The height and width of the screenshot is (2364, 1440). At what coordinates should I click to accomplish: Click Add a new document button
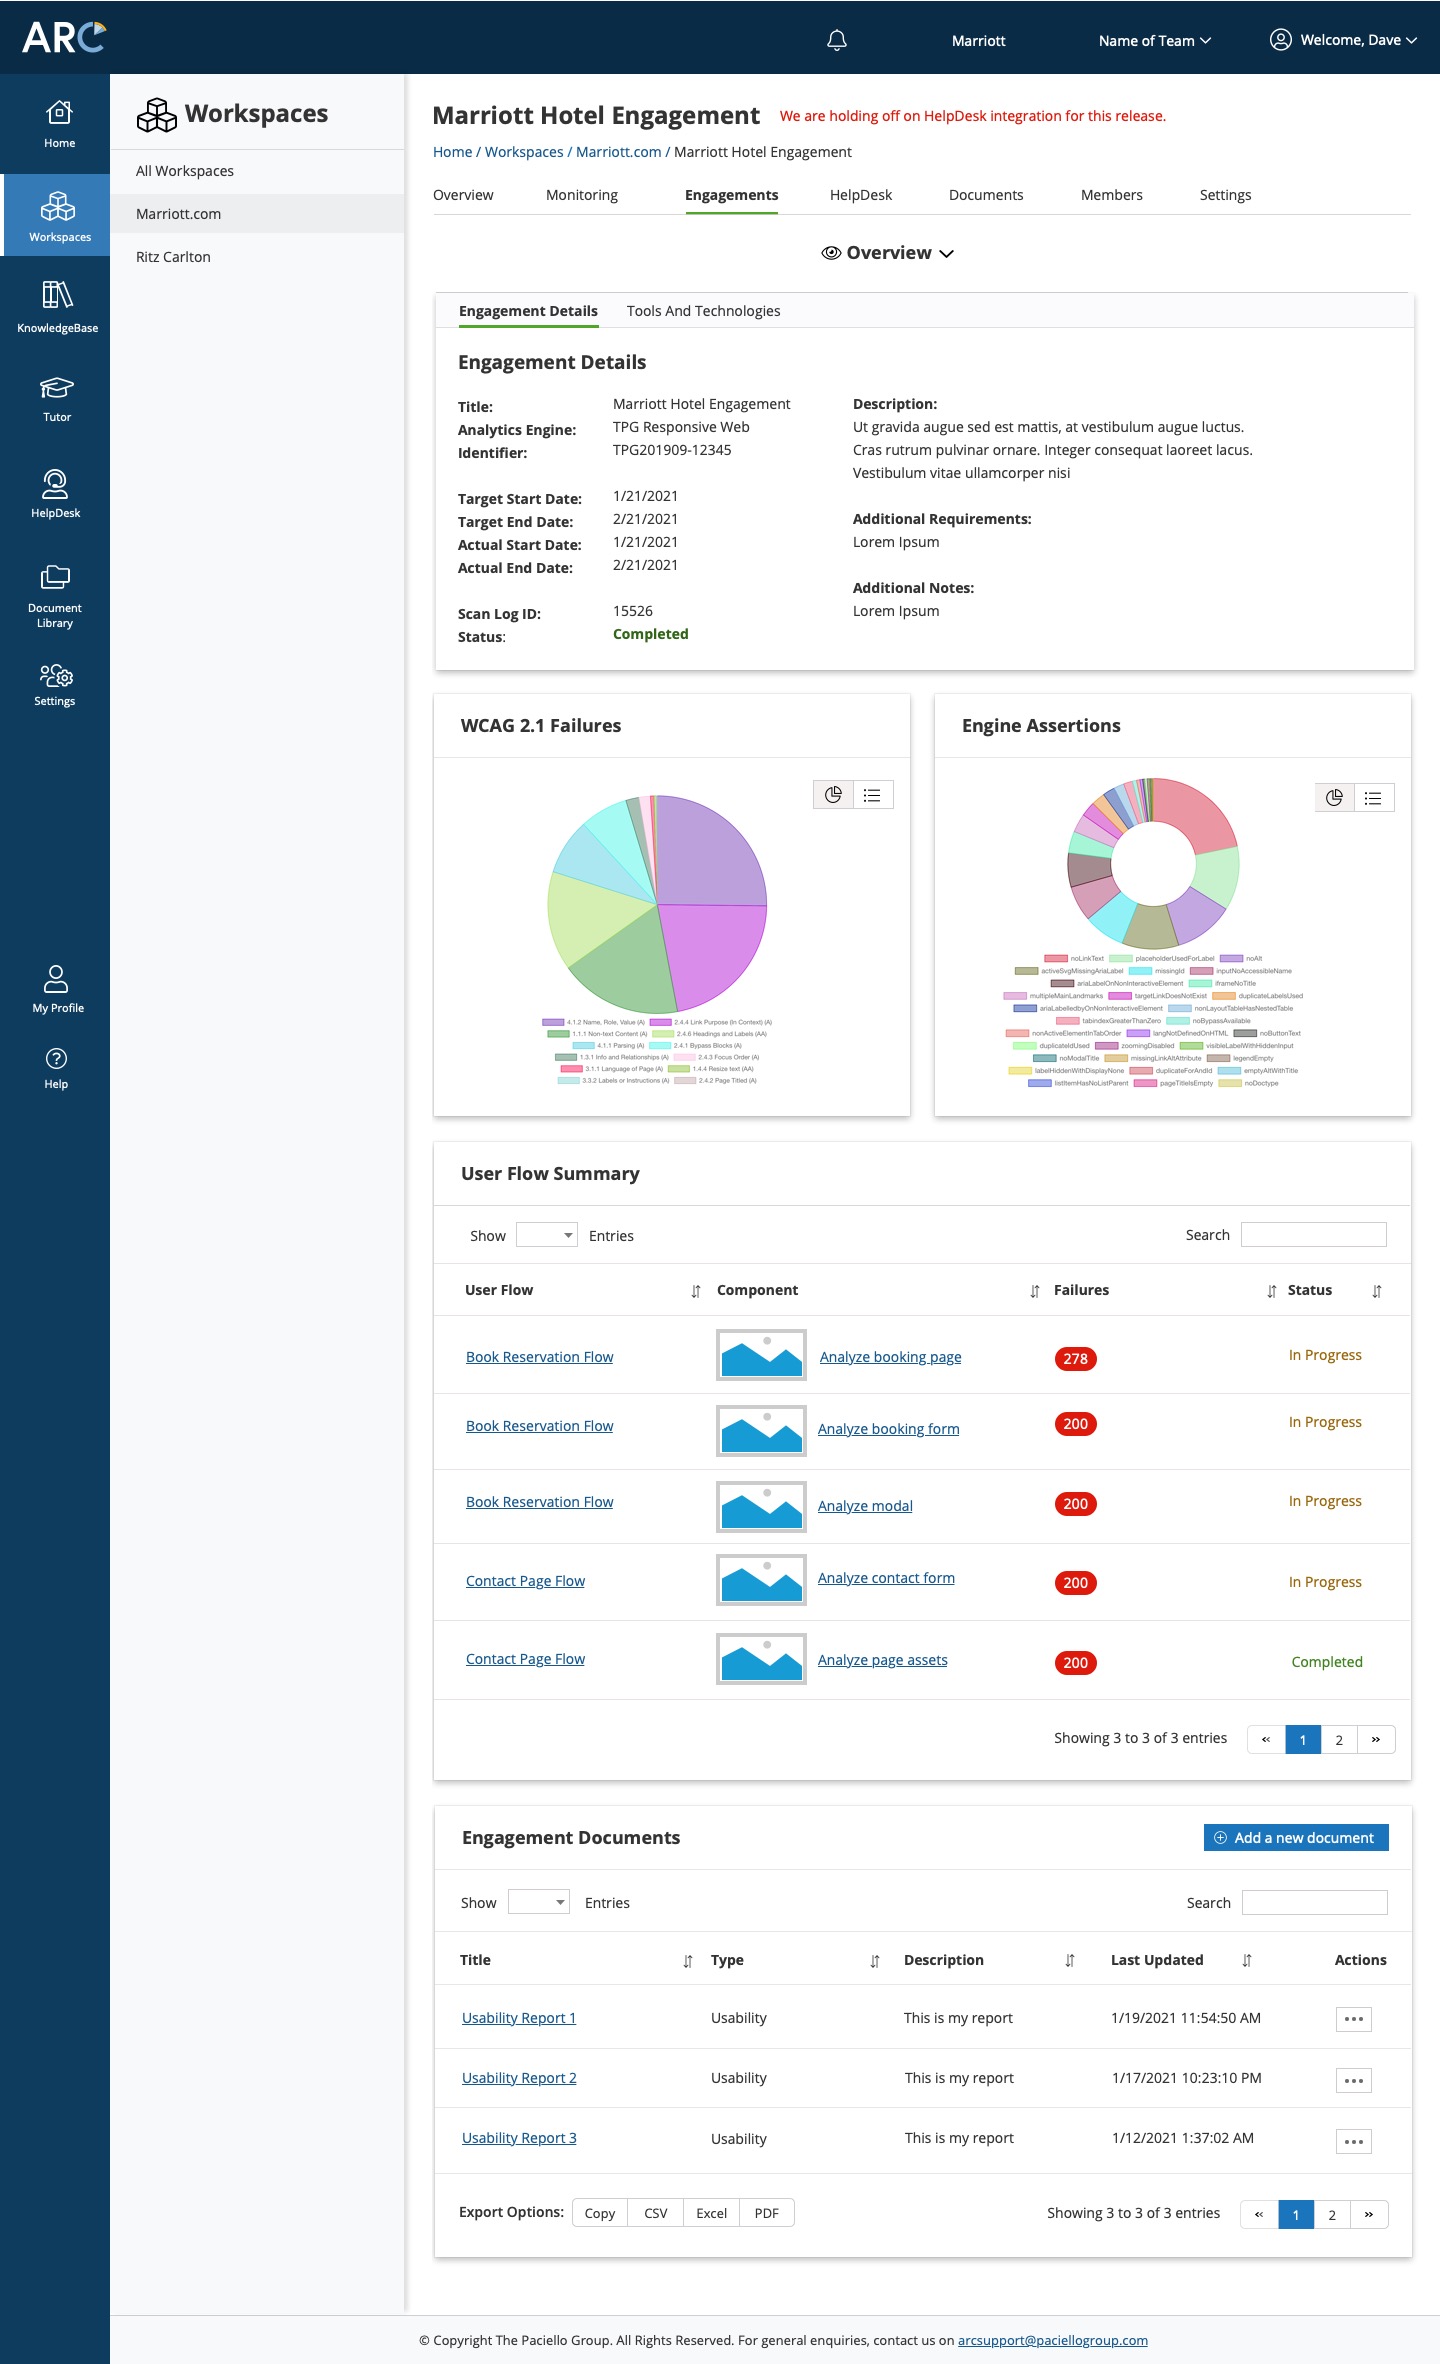1295,1838
